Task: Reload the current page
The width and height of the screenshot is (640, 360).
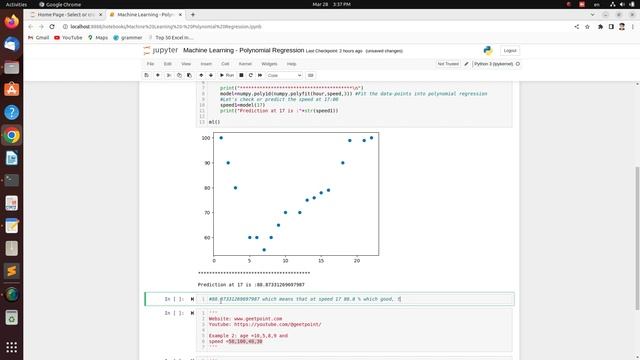Action: (52, 27)
